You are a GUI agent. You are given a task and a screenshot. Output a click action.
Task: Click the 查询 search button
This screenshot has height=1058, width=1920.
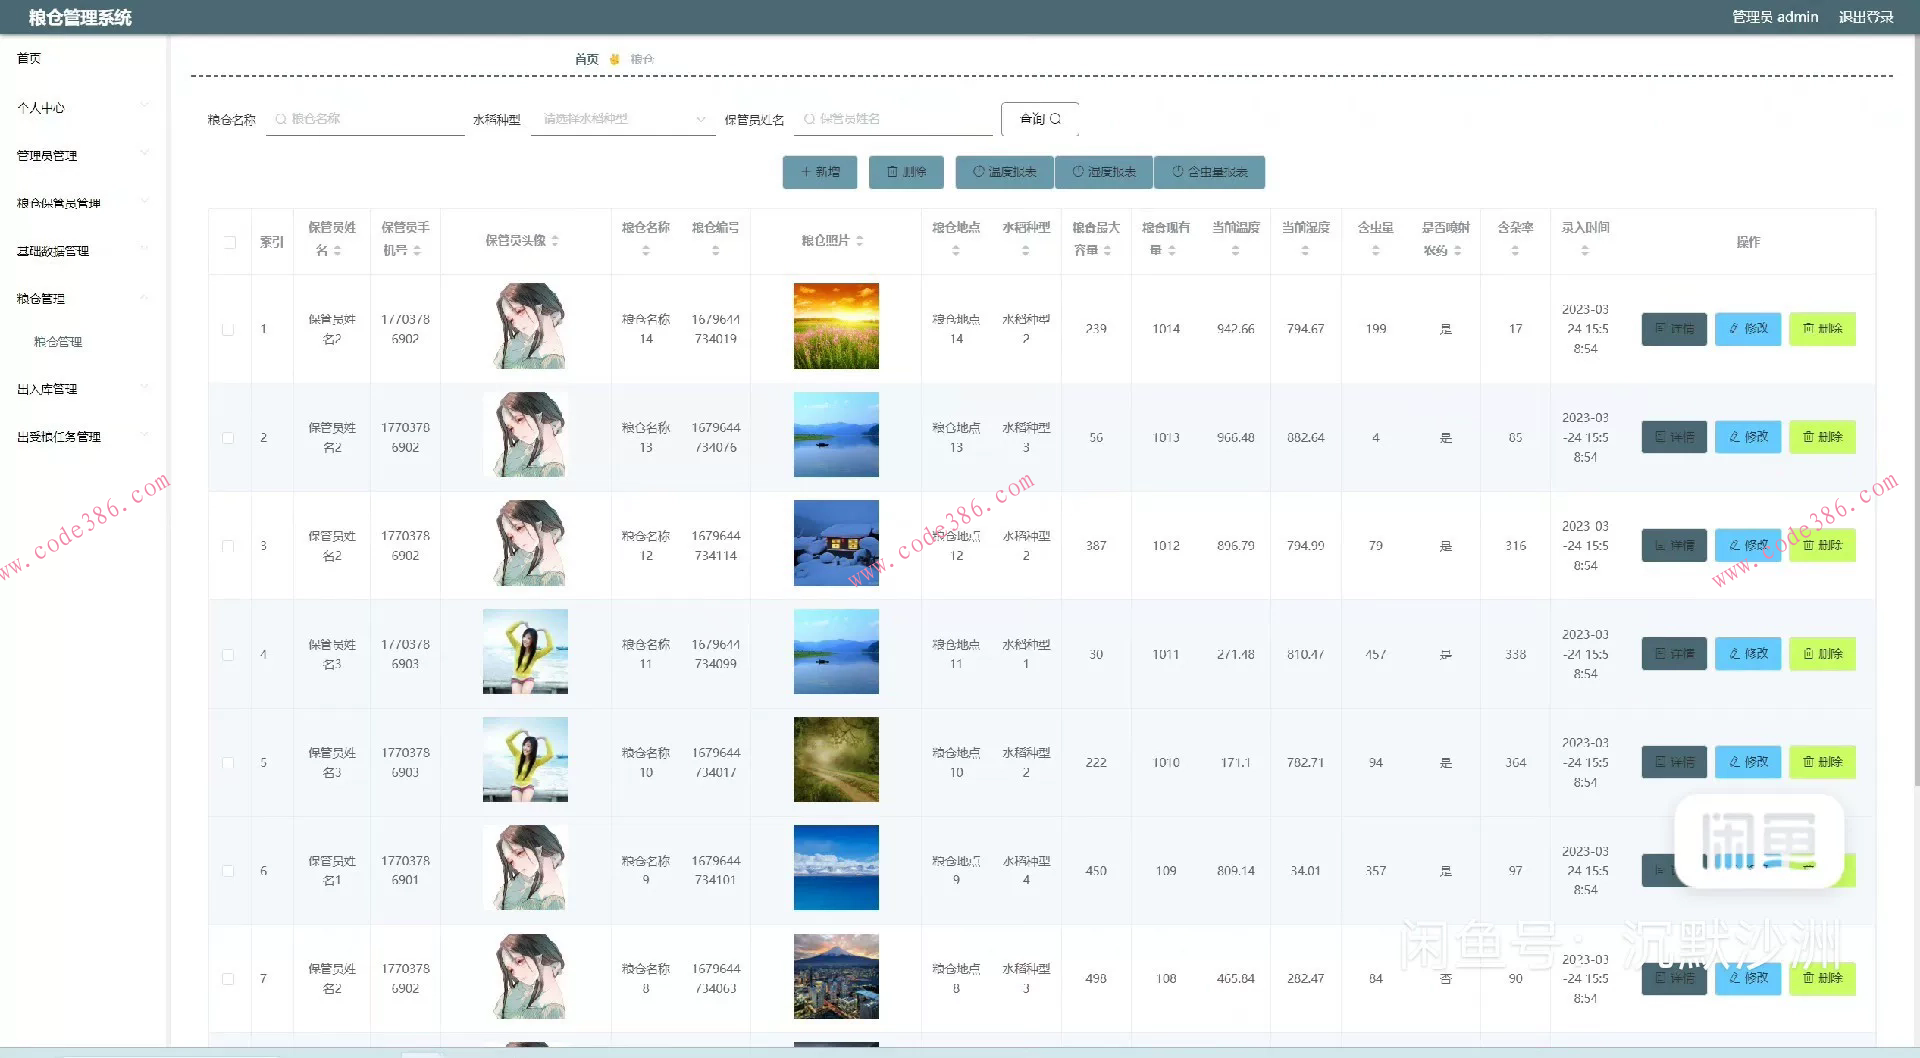pos(1039,119)
